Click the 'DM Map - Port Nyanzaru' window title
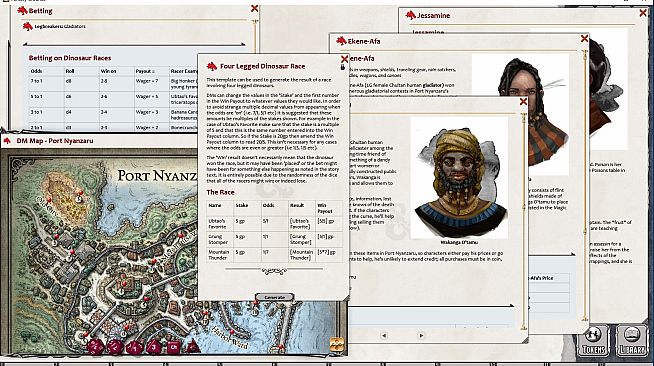654x366 pixels. coord(55,141)
